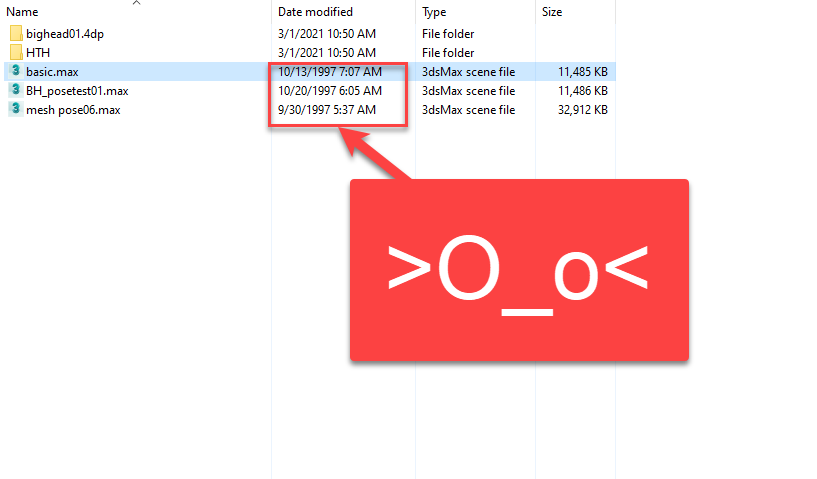Sort files by the Size column header
The width and height of the screenshot is (817, 479).
click(x=552, y=12)
